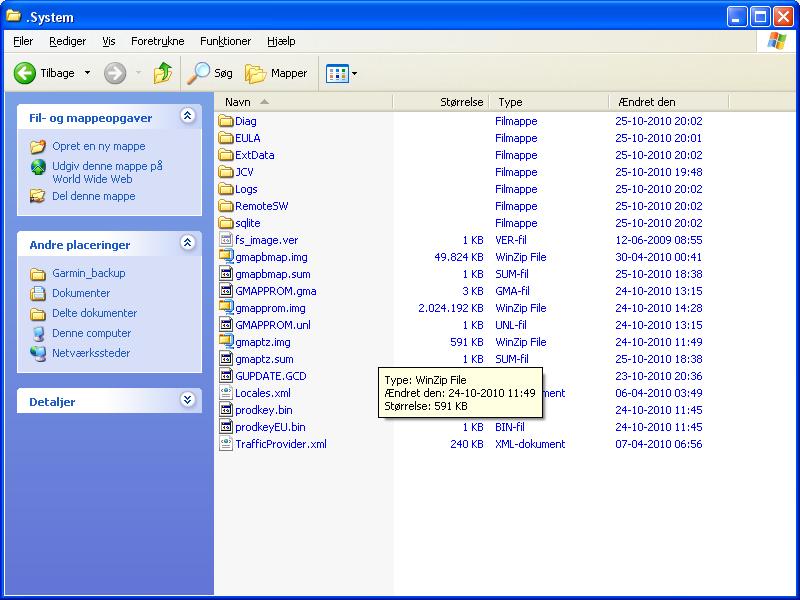The width and height of the screenshot is (800, 600).
Task: Click Udgiv denne mappe på World Wide Web
Action: coord(108,172)
